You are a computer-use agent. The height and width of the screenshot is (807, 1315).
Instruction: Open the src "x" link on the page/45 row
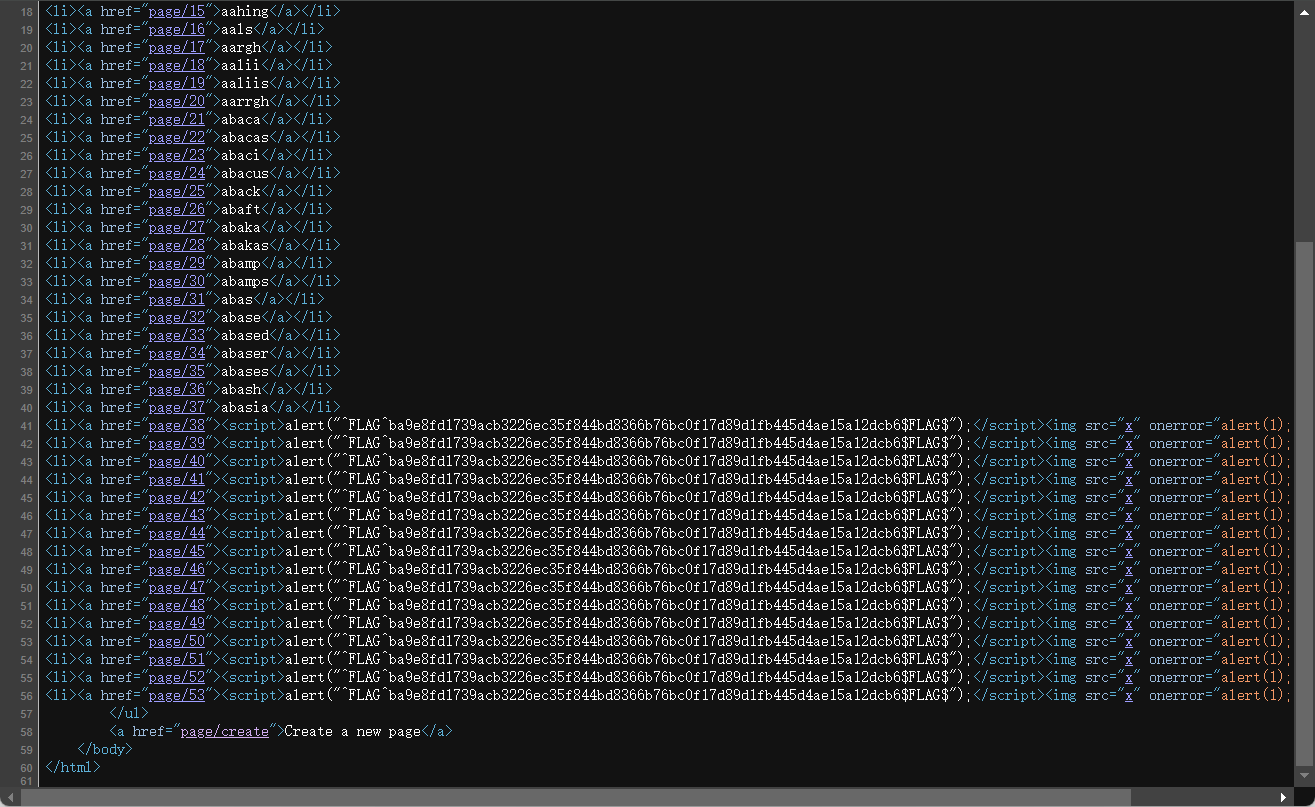click(1129, 551)
